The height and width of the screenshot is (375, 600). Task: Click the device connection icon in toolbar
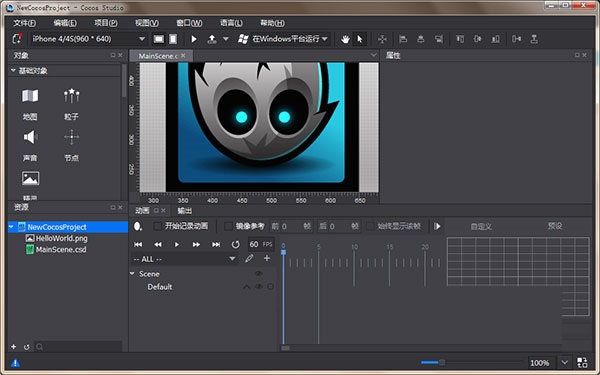[x=17, y=39]
